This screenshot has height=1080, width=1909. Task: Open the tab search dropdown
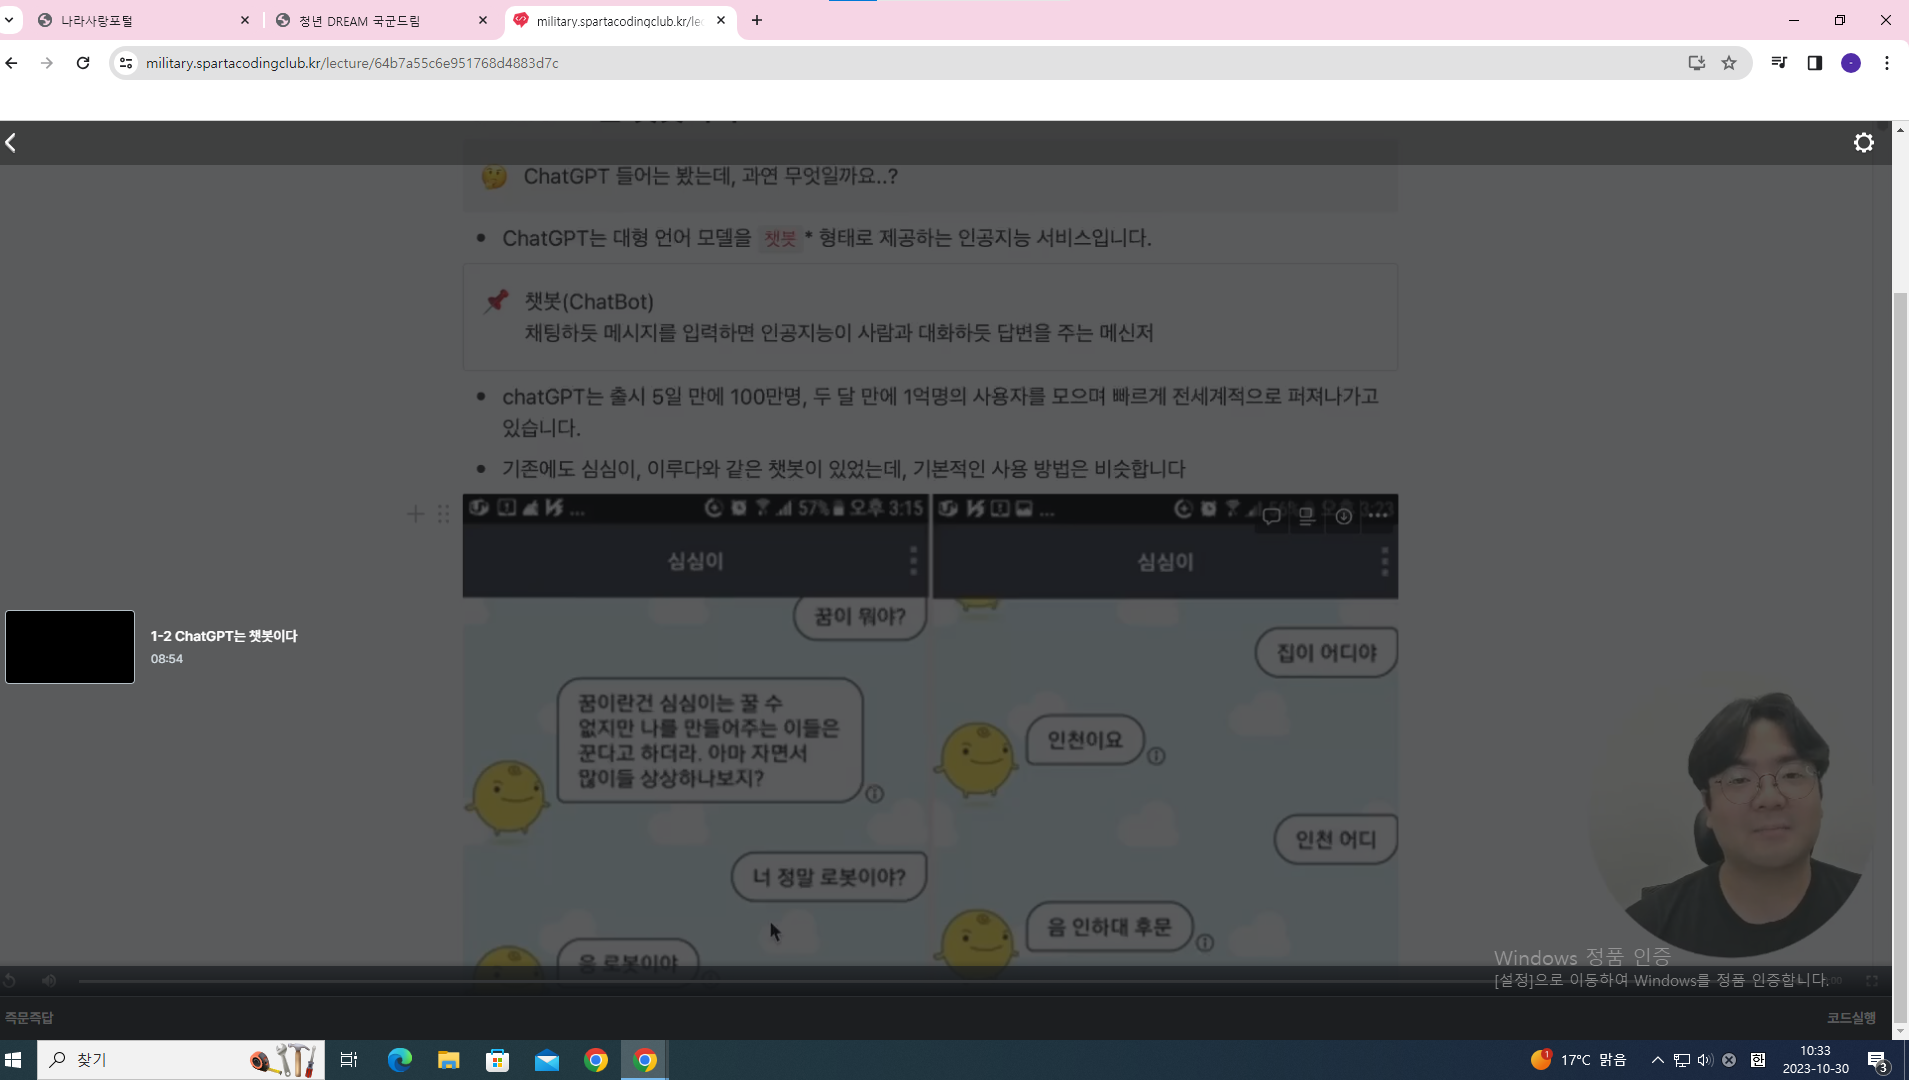pyautogui.click(x=9, y=20)
